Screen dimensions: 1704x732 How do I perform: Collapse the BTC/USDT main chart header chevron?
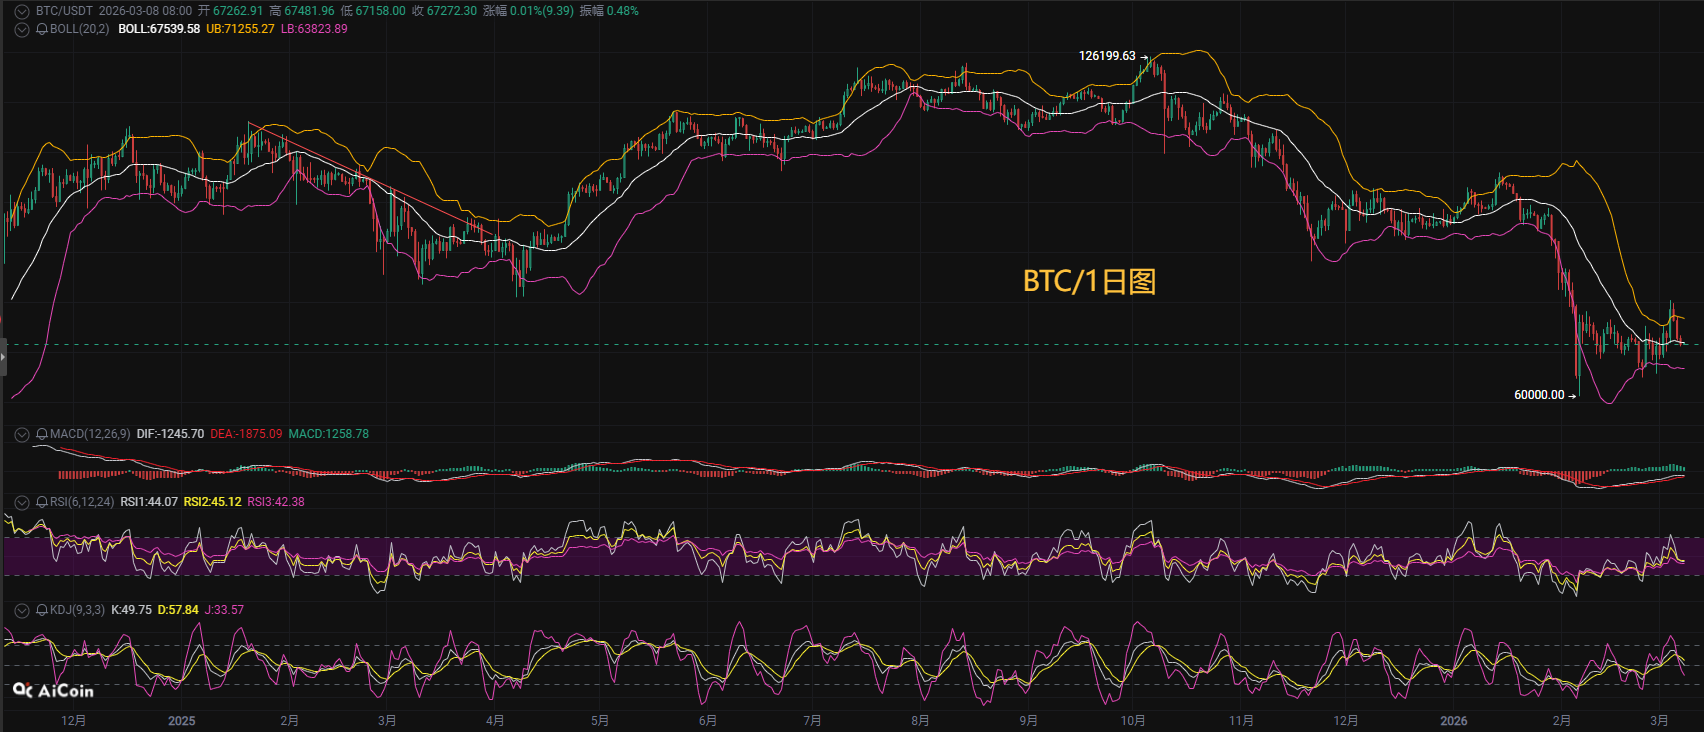pyautogui.click(x=22, y=11)
